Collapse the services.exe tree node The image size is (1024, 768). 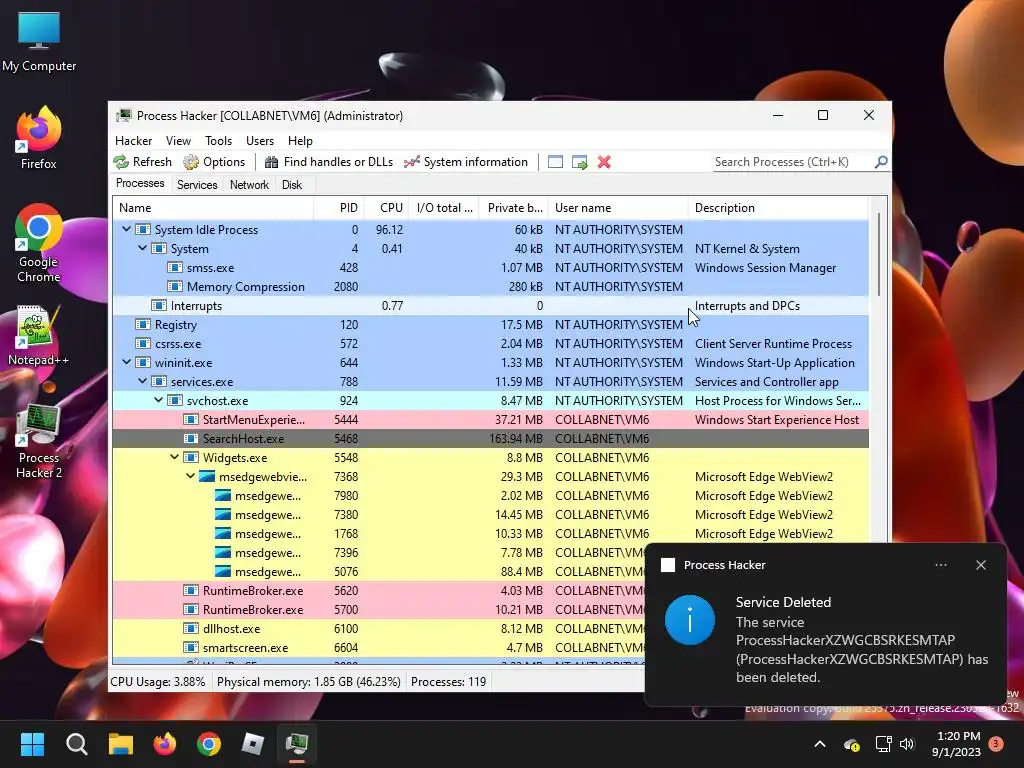pyautogui.click(x=142, y=381)
